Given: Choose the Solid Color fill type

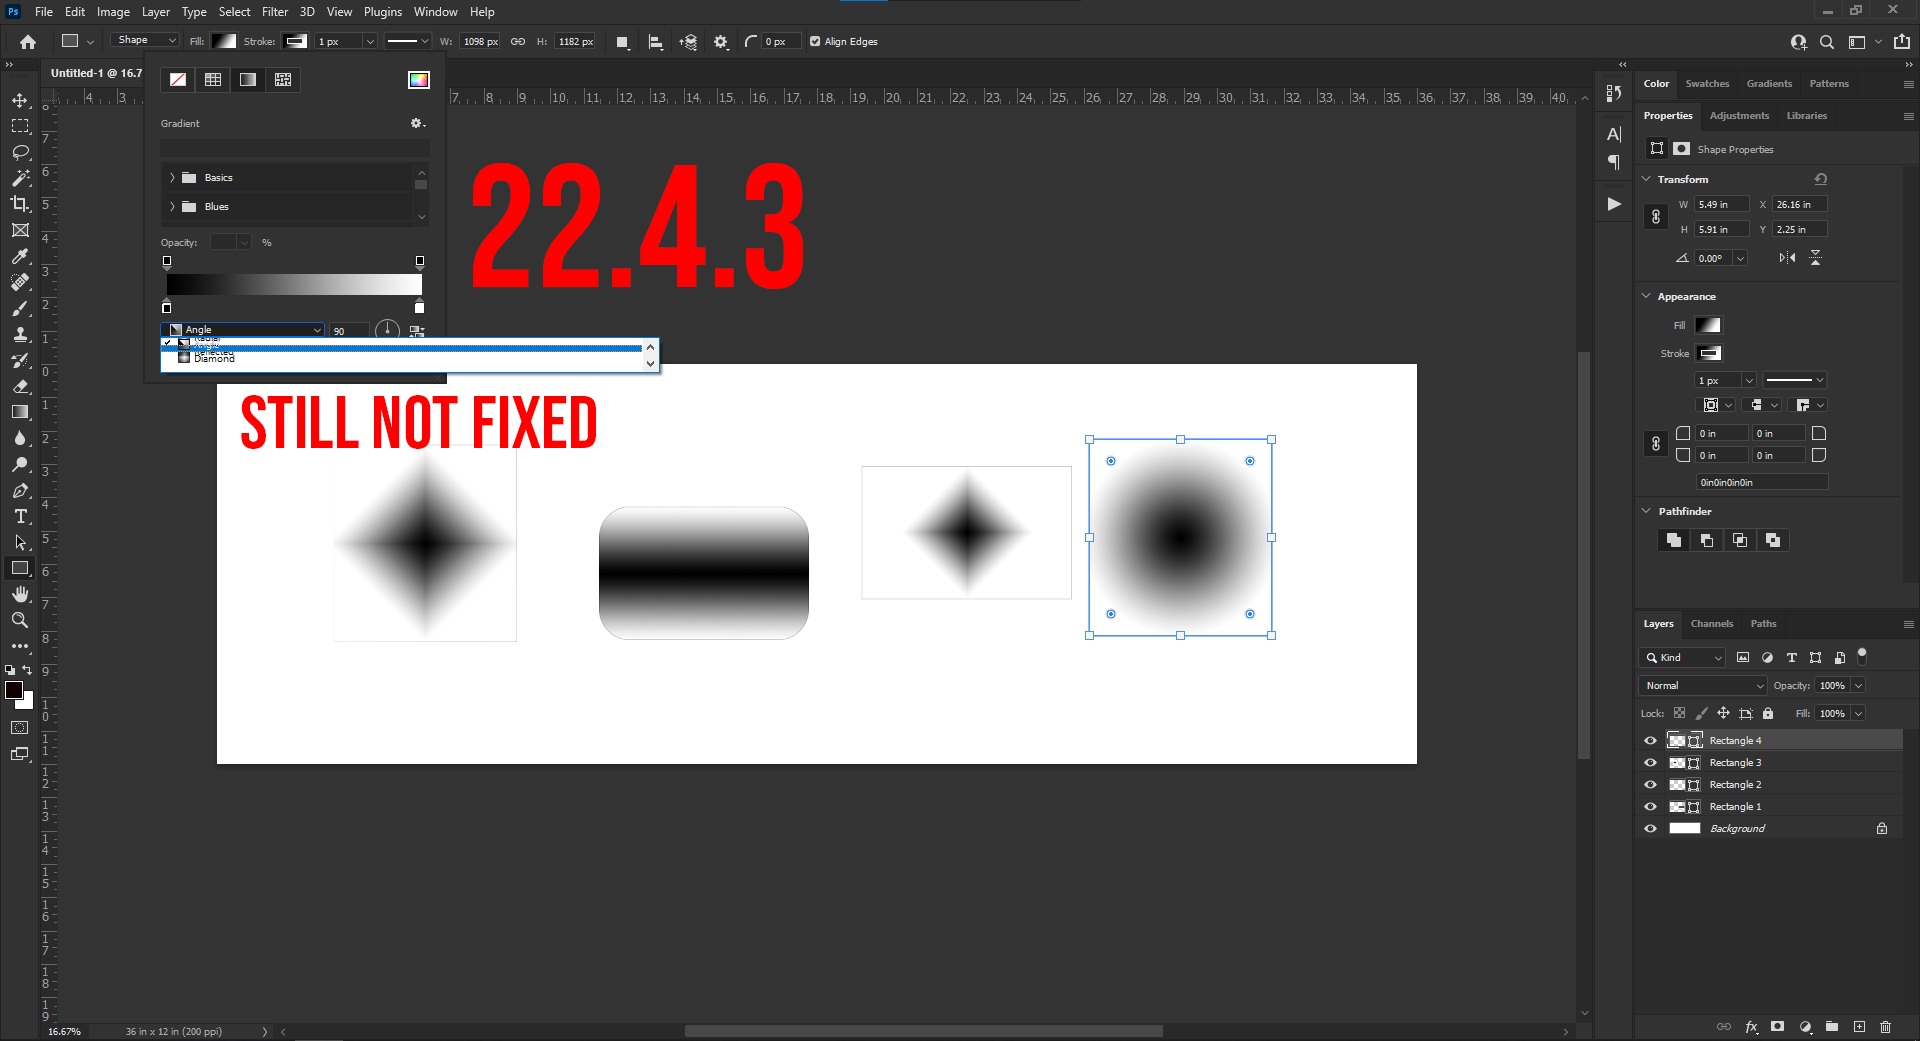Looking at the screenshot, I should [213, 80].
